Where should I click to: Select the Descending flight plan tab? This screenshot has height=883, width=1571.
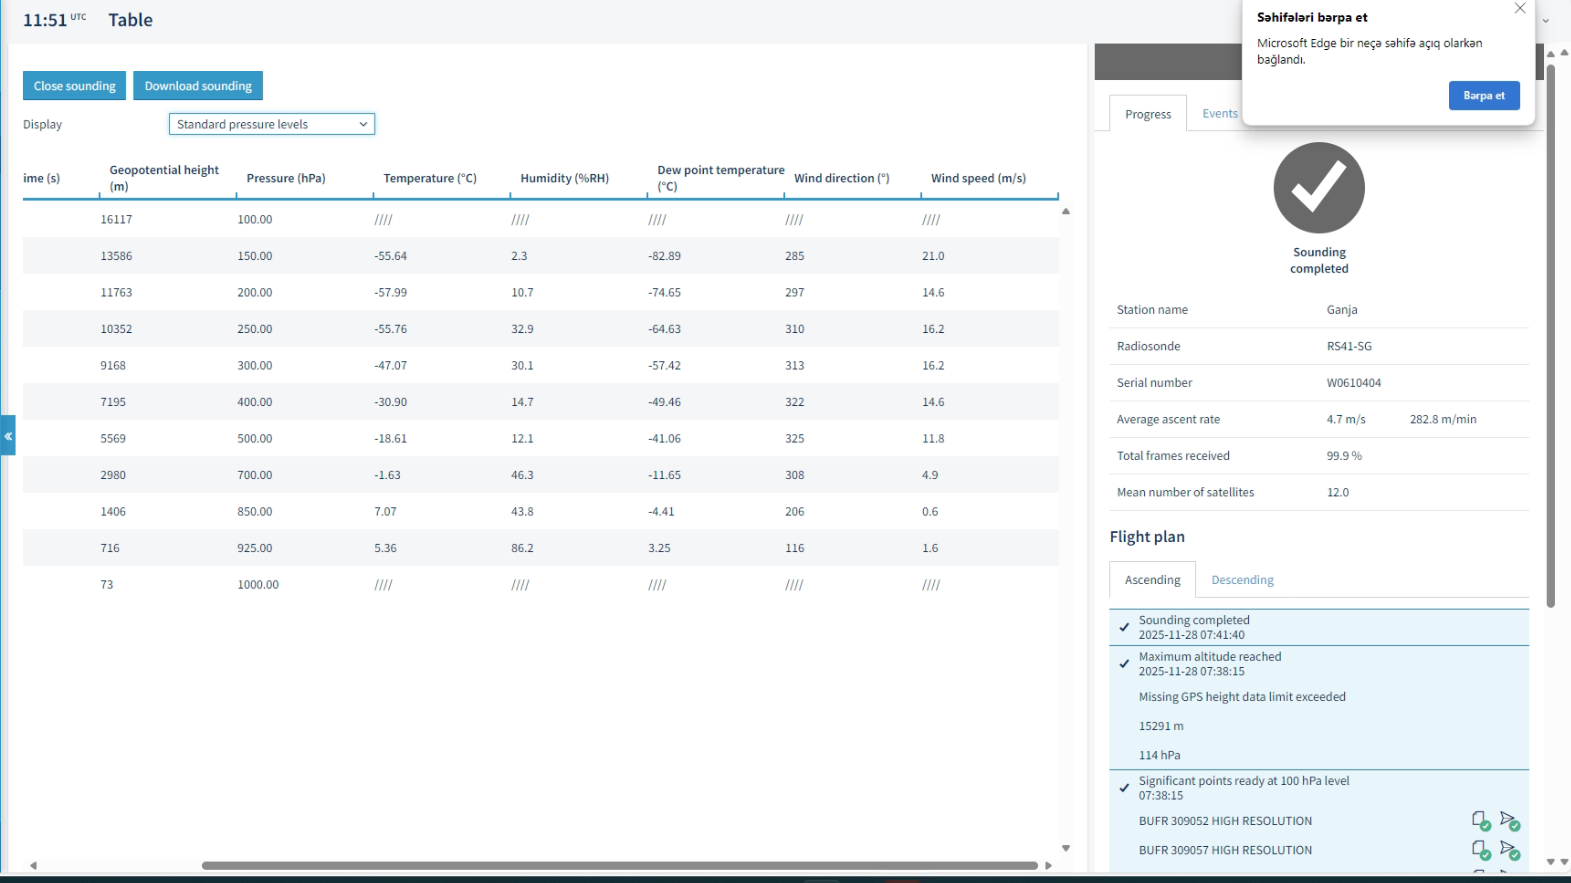click(1242, 580)
